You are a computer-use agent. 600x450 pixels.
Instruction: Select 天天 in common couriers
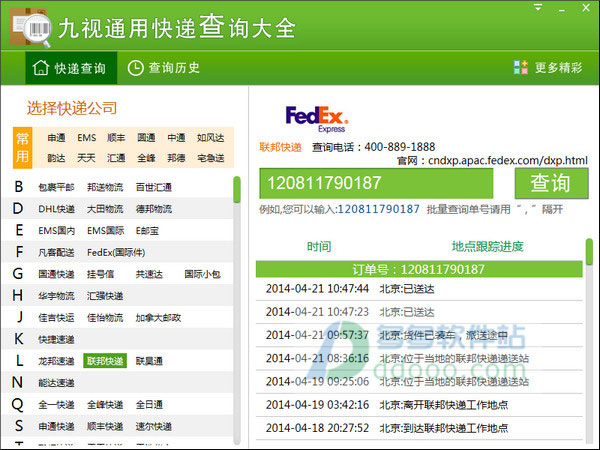(86, 158)
